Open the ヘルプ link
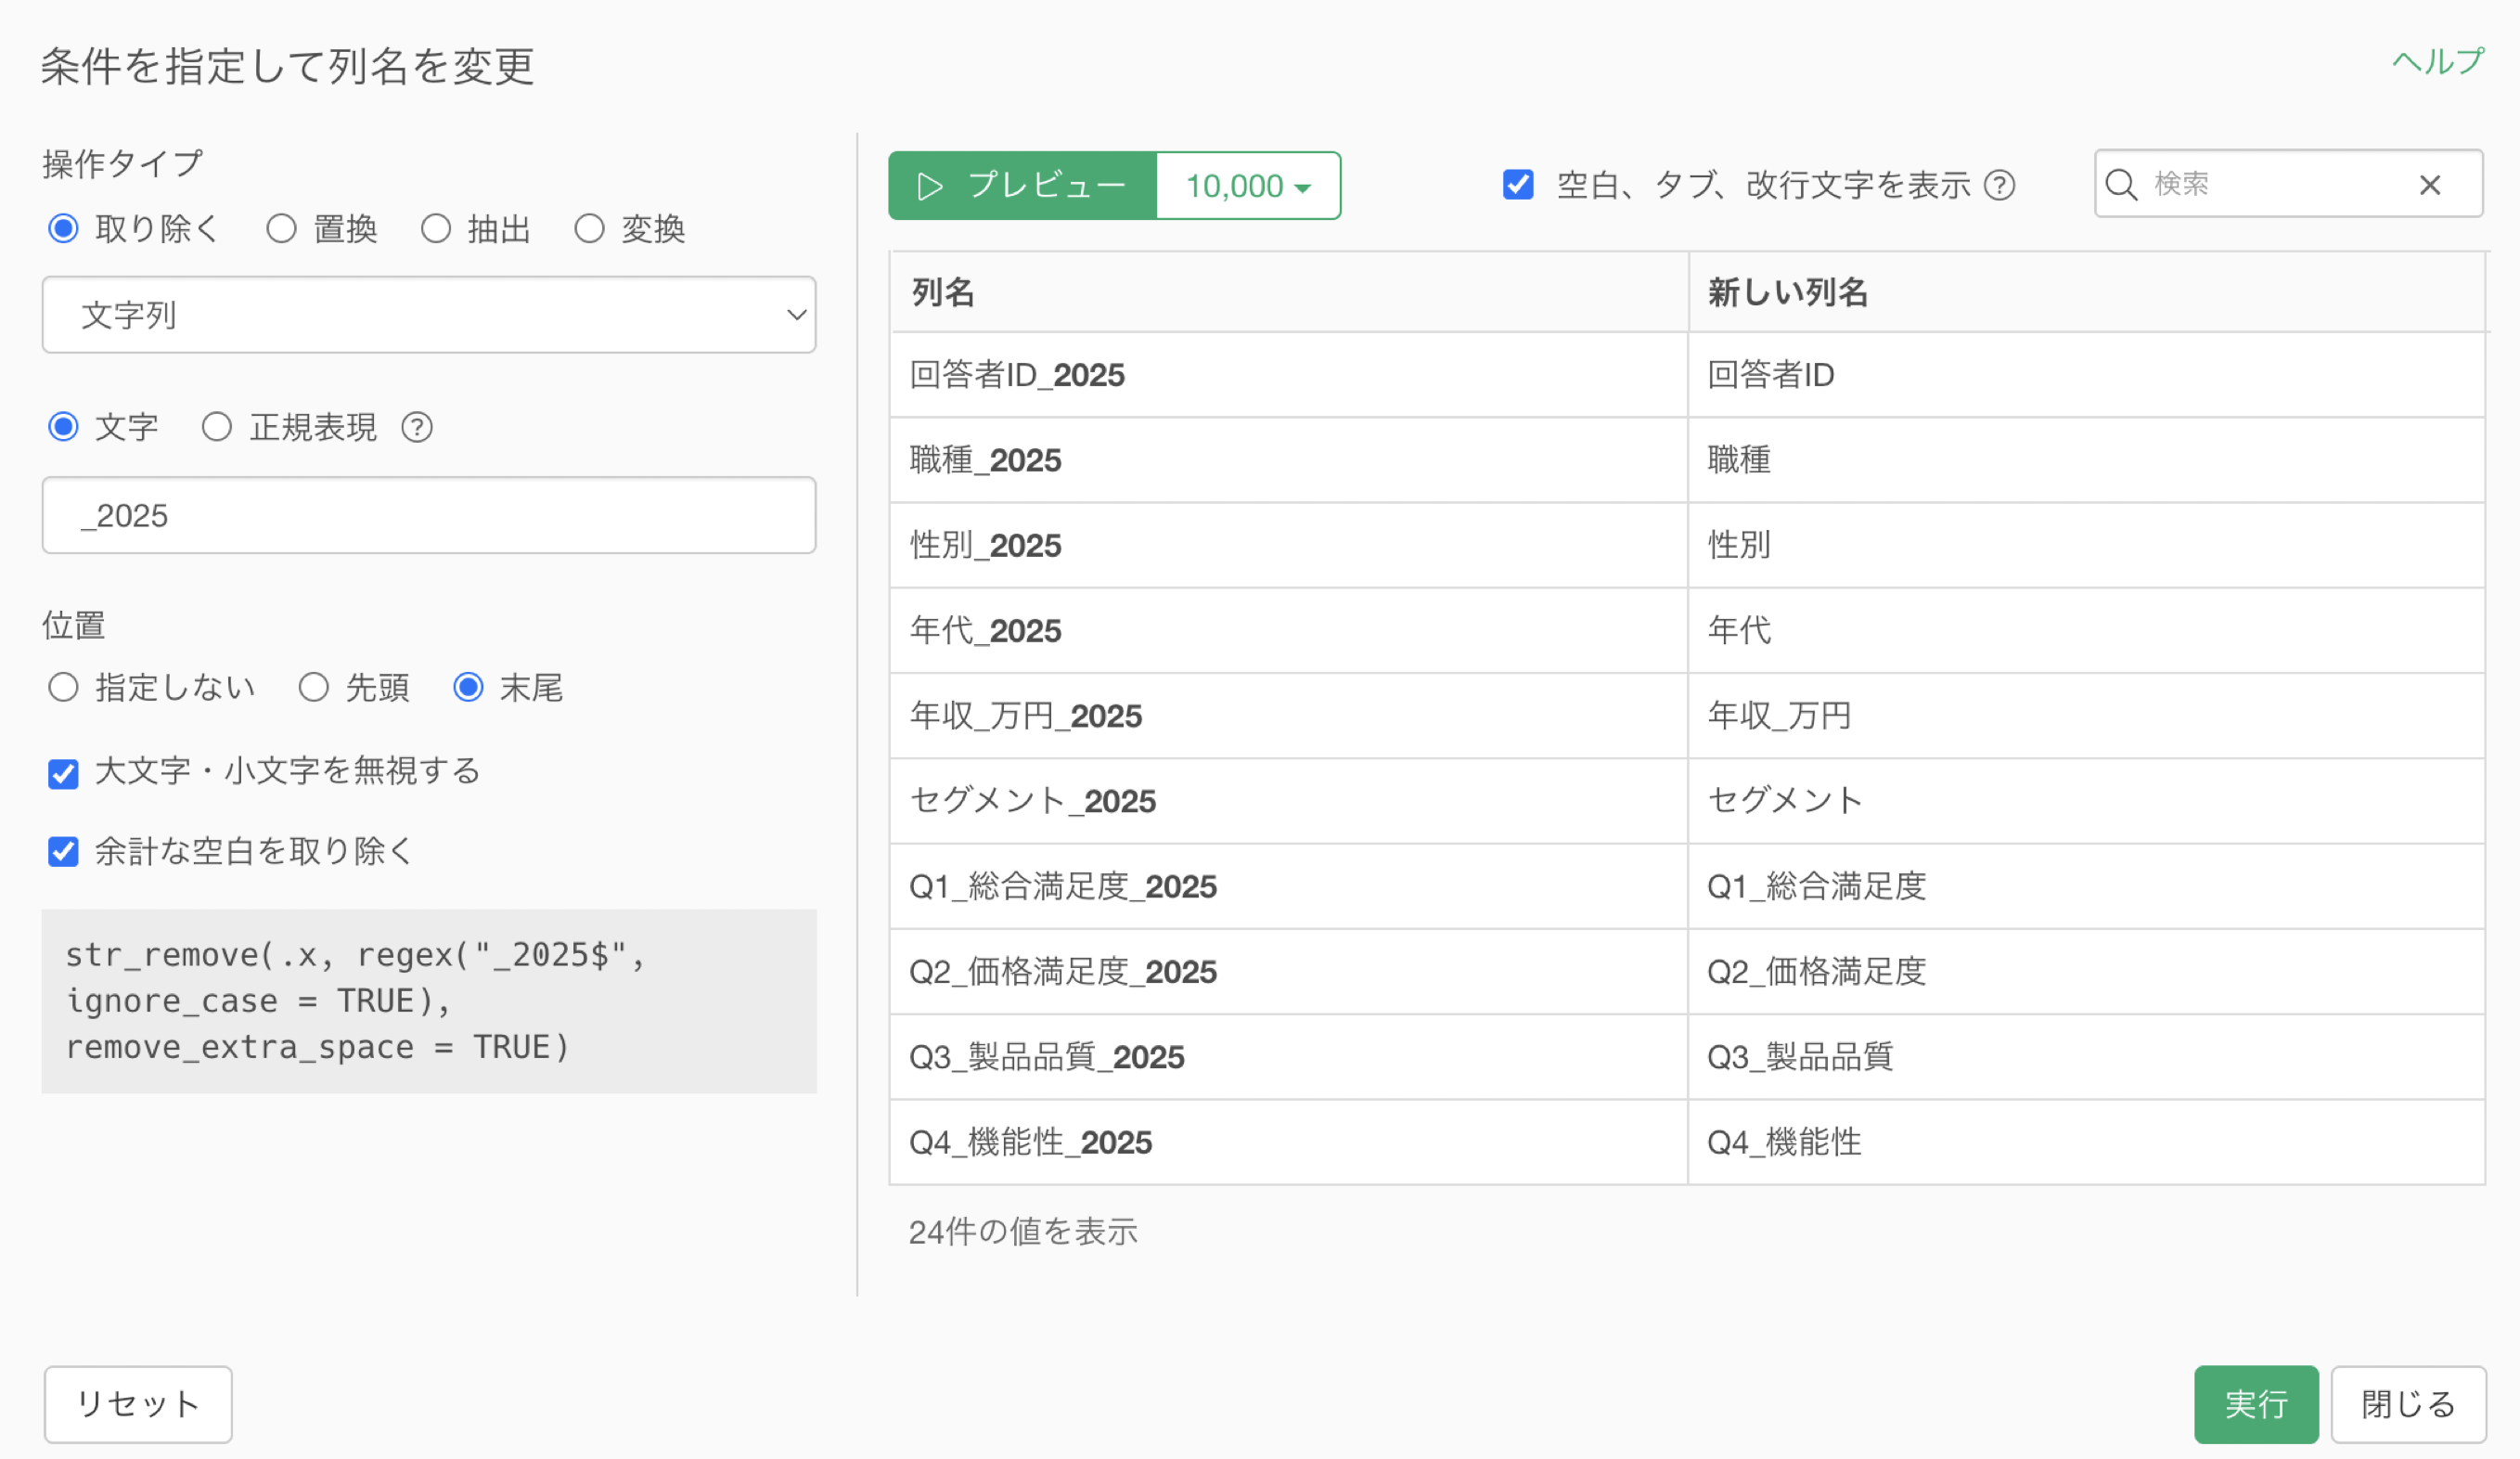This screenshot has height=1459, width=2520. coord(2437,62)
